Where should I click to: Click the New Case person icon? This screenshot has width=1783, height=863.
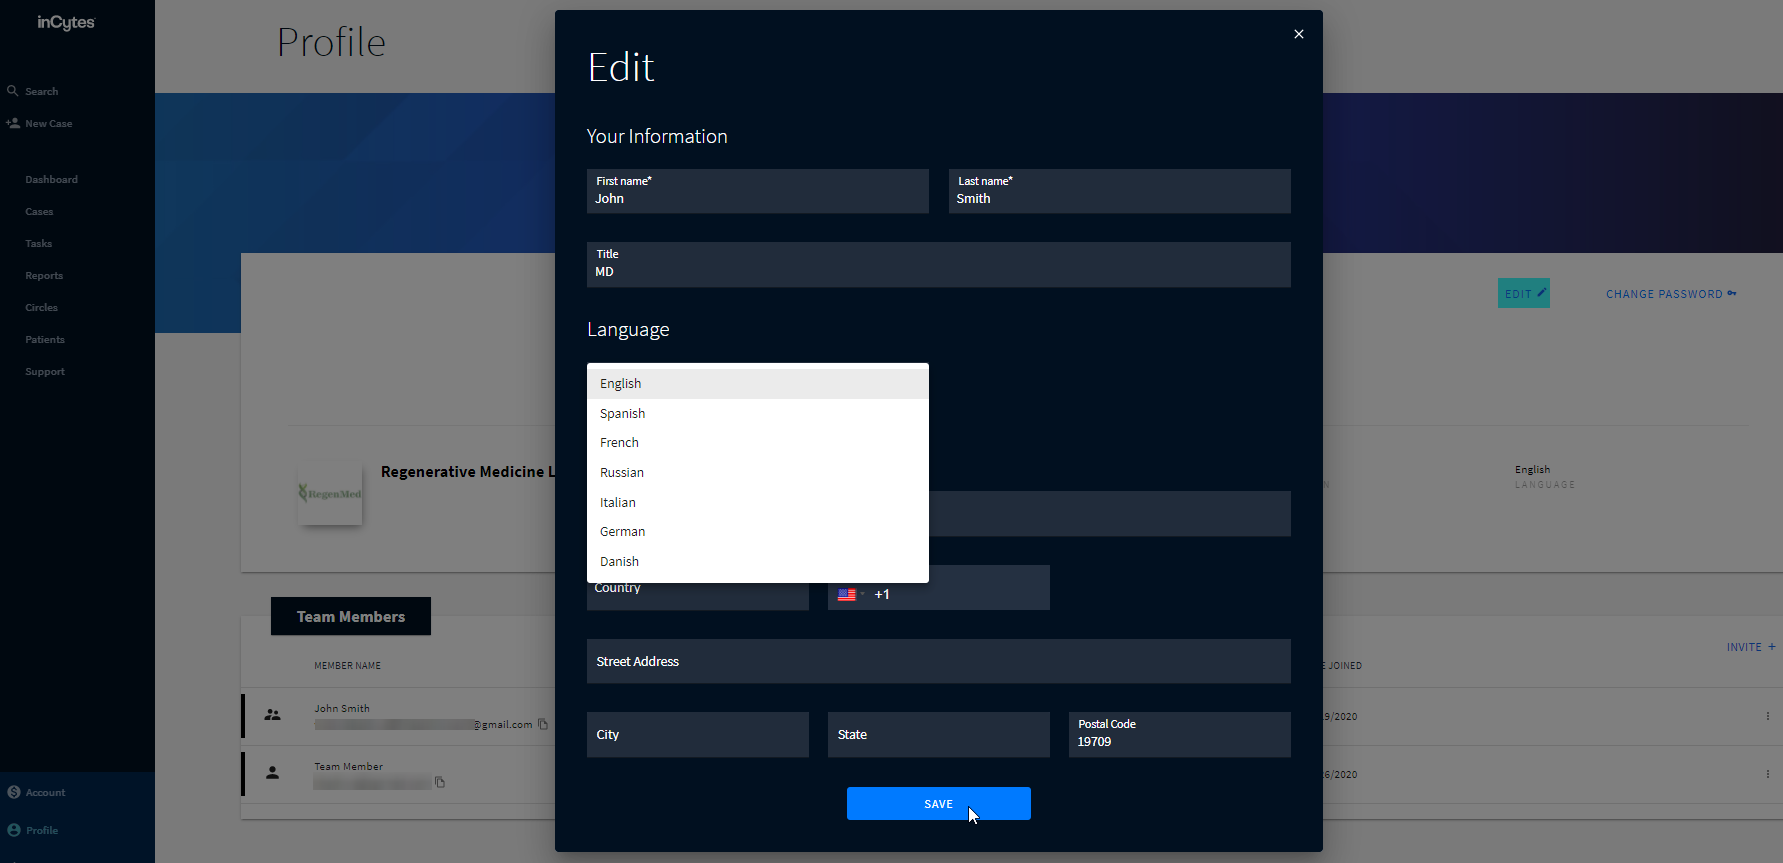click(13, 123)
